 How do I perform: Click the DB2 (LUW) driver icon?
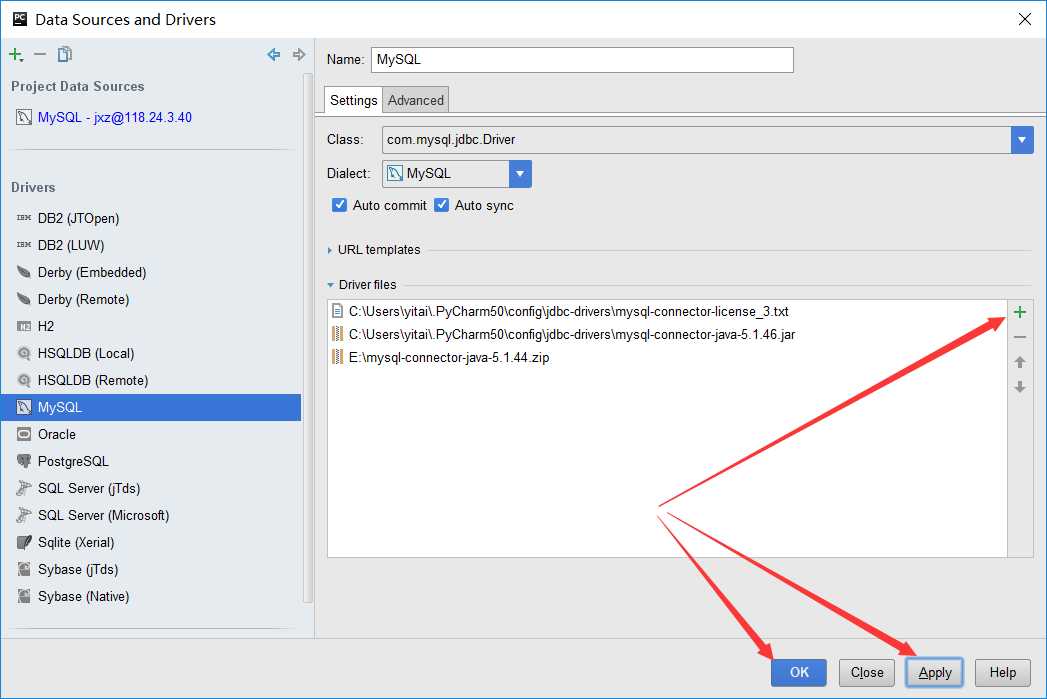24,245
